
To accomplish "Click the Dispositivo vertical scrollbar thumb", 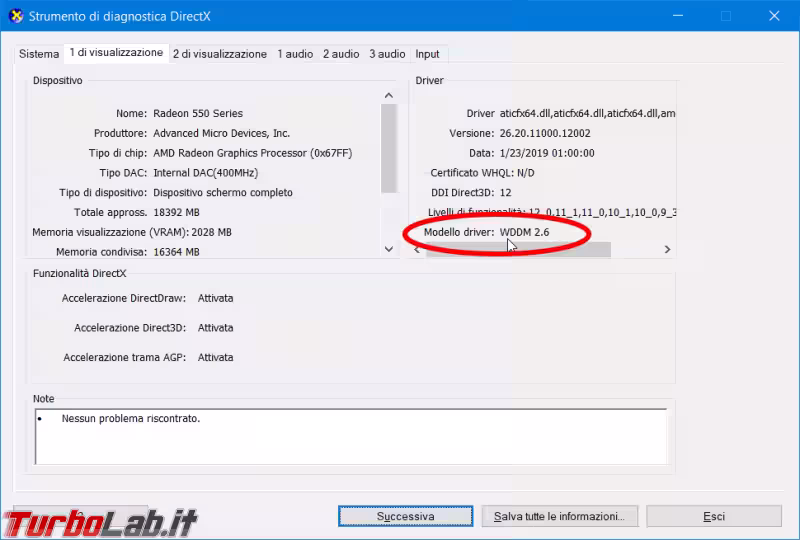I will (x=389, y=149).
